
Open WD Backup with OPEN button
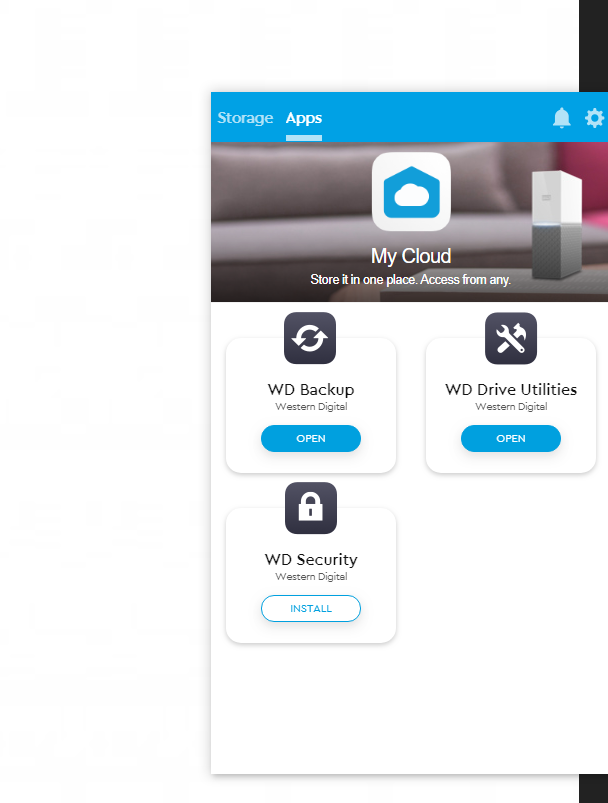pos(311,438)
